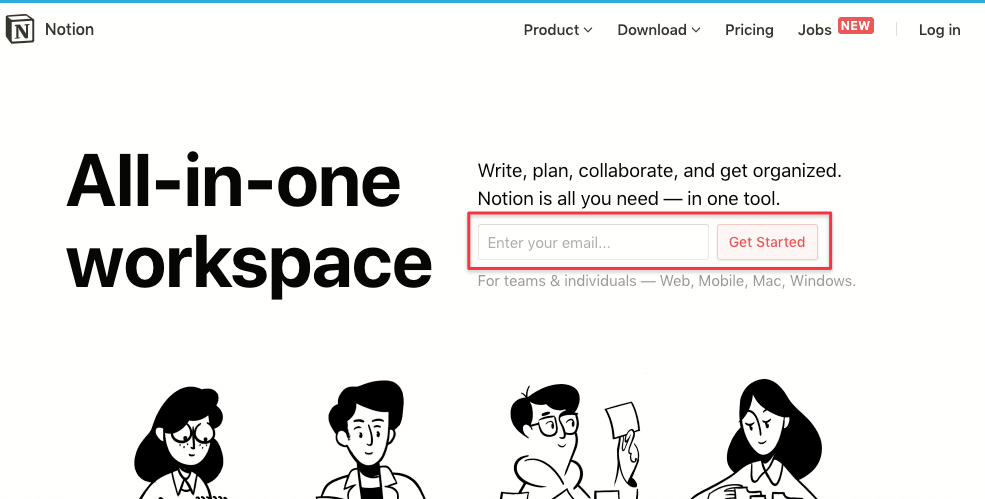Open the Jobs page link
Screen dimensions: 985x499
point(814,30)
